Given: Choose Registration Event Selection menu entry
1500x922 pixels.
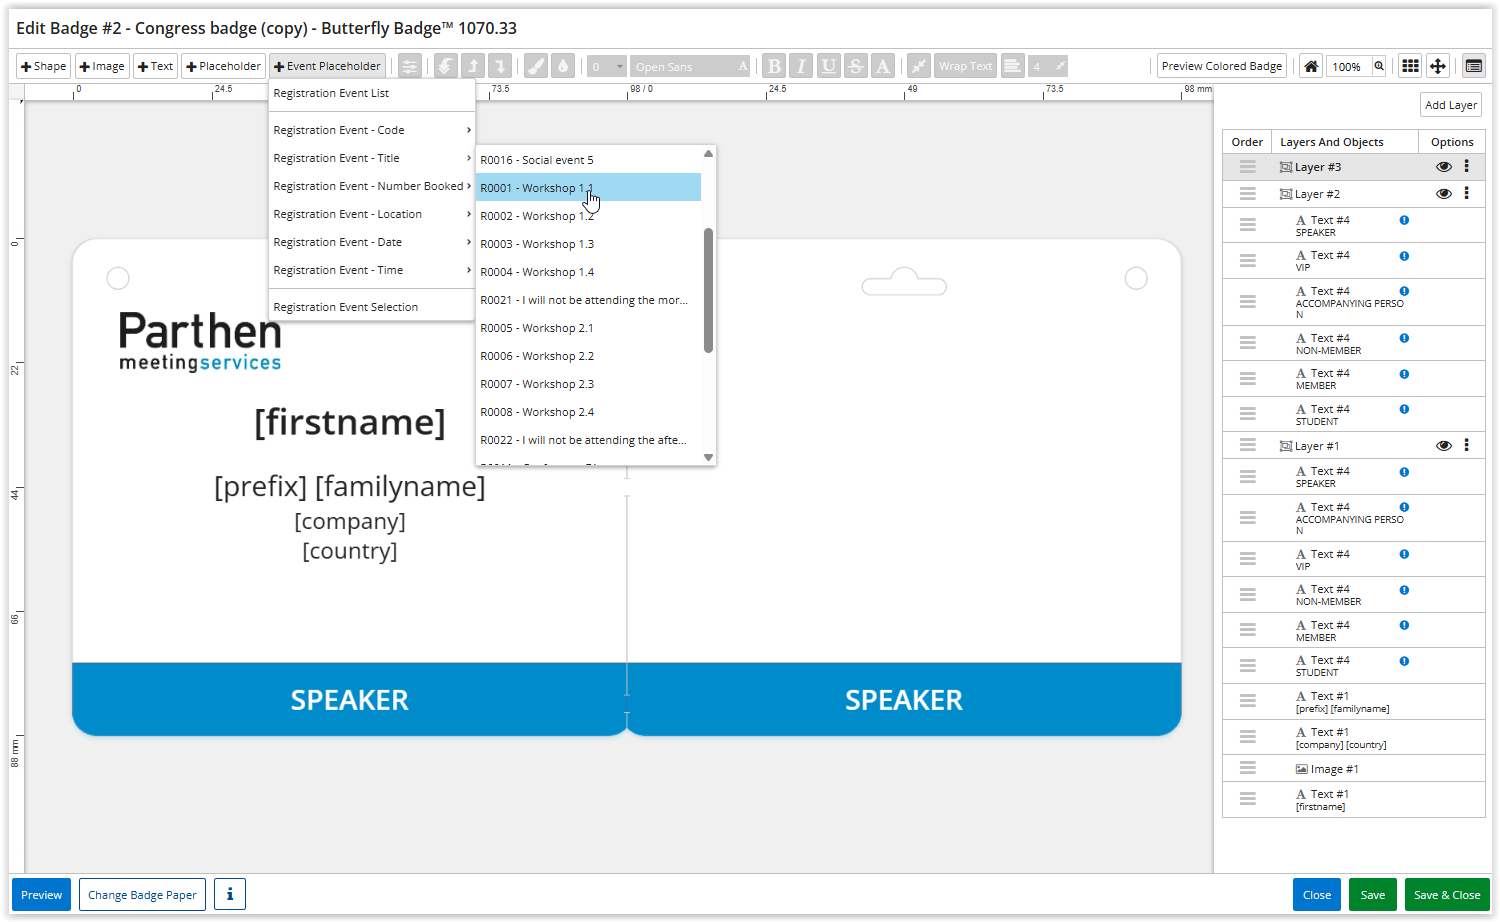Looking at the screenshot, I should 346,307.
